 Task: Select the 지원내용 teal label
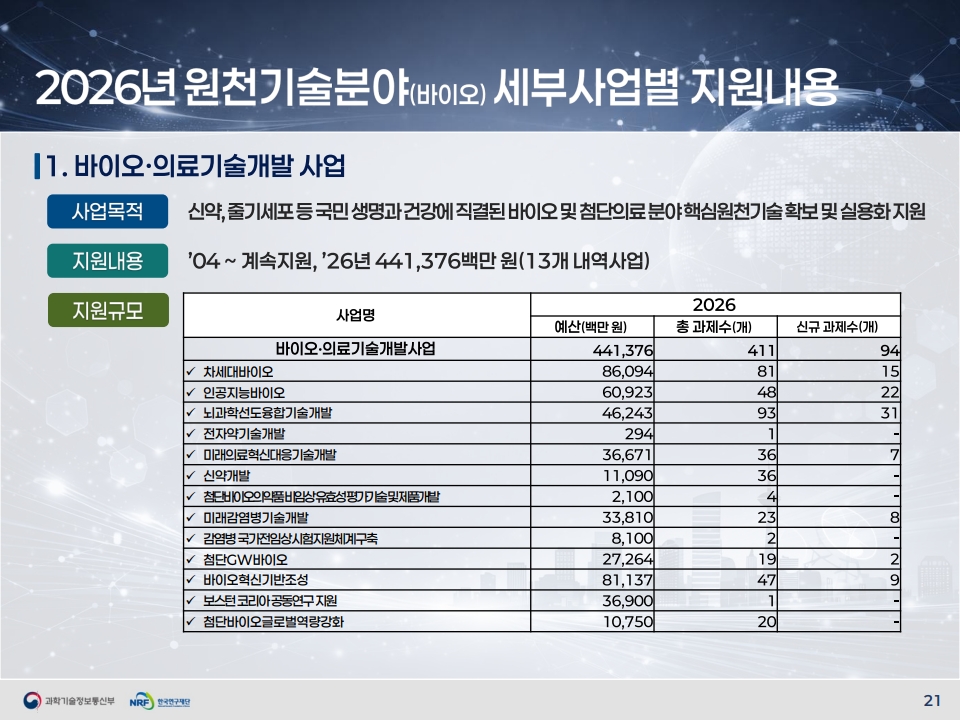coord(108,262)
